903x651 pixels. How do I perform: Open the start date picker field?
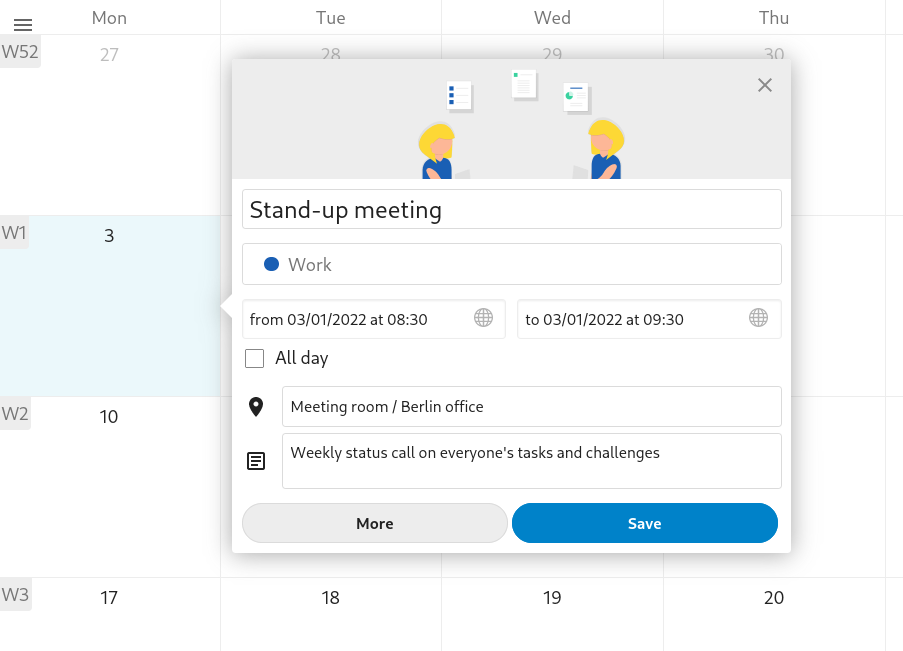[358, 320]
